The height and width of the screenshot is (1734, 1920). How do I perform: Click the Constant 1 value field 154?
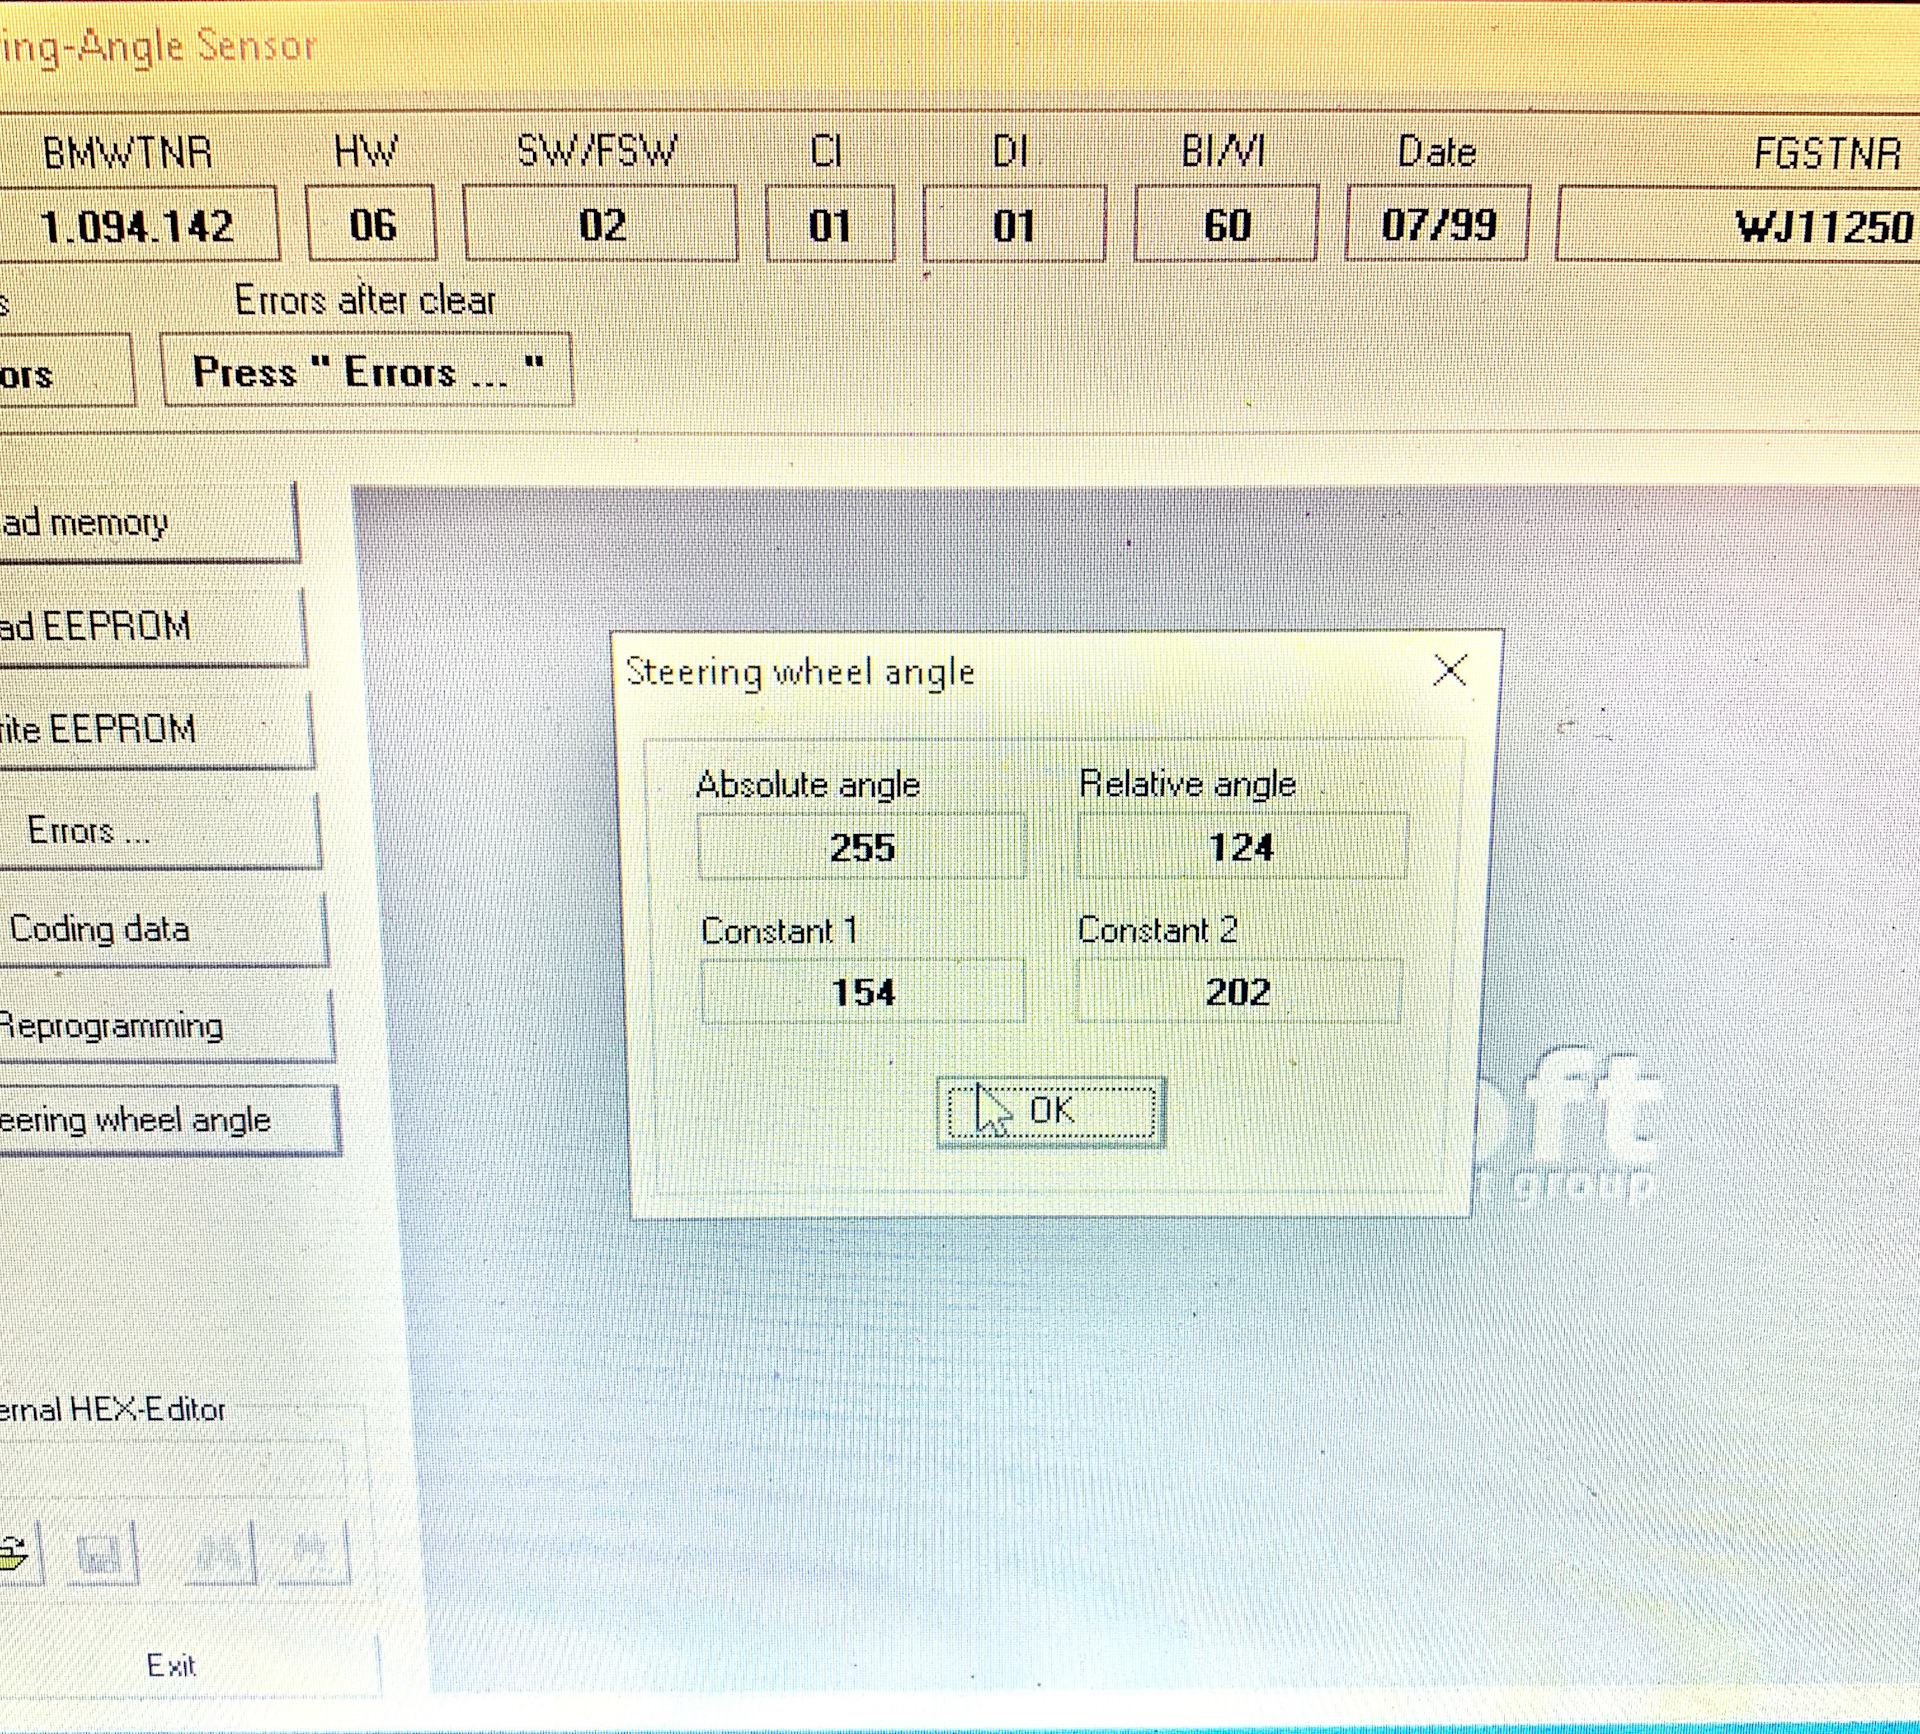(863, 991)
